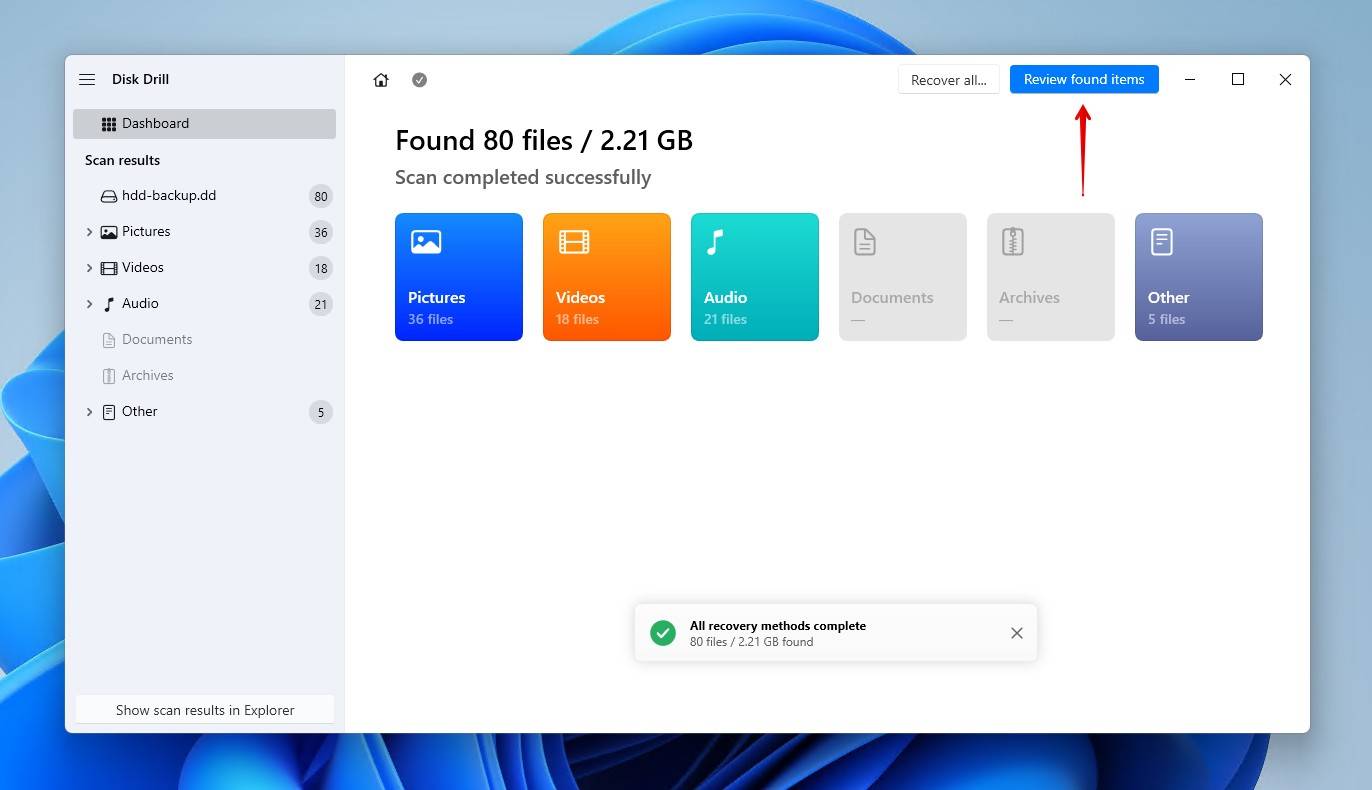Click Review found items button

pos(1084,80)
